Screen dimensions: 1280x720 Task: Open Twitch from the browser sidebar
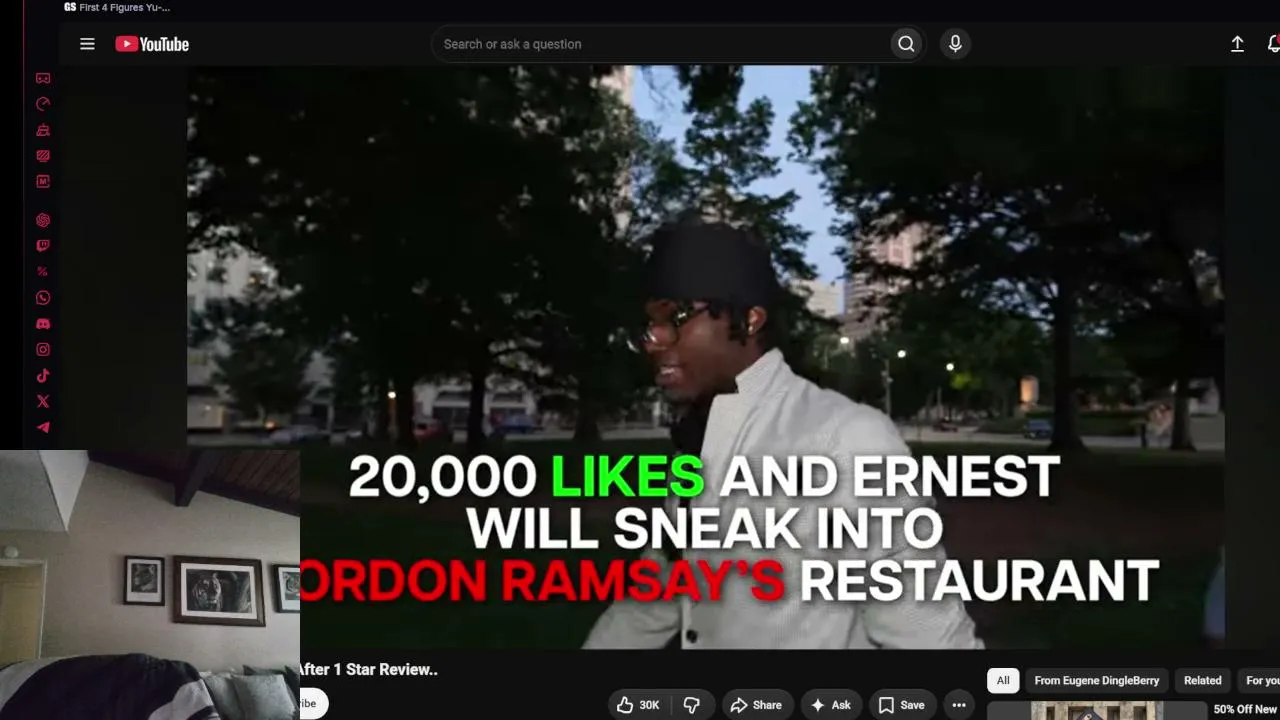[x=43, y=246]
